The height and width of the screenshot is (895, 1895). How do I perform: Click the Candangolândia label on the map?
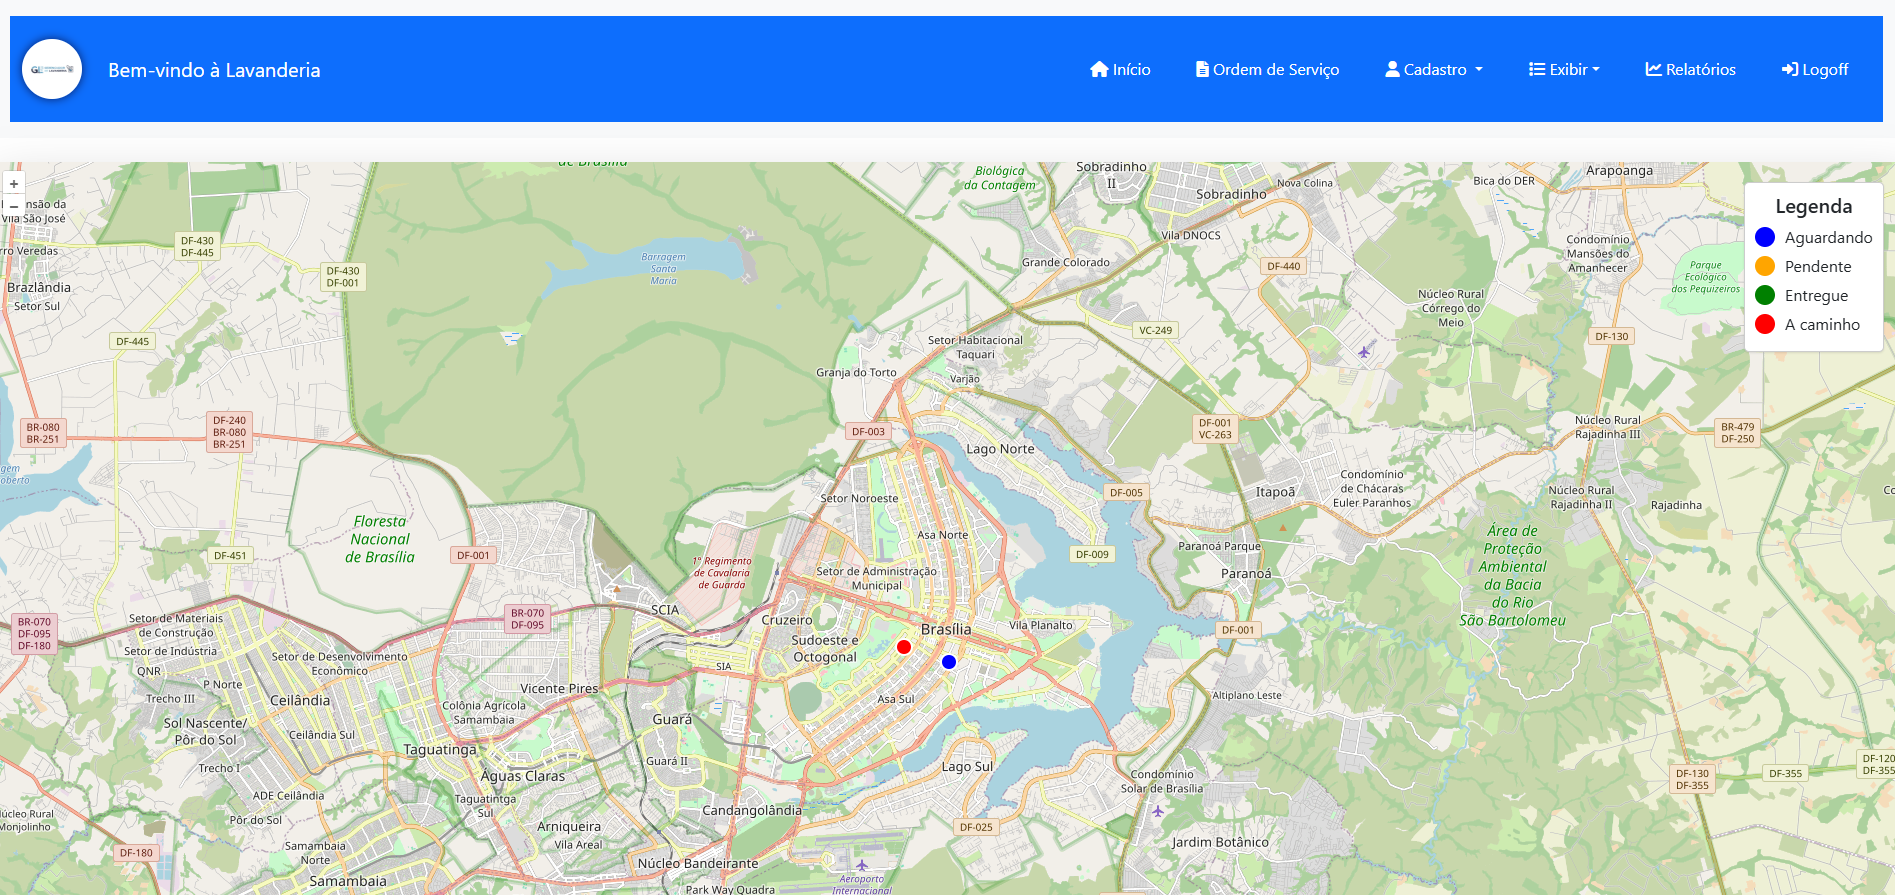click(x=752, y=810)
